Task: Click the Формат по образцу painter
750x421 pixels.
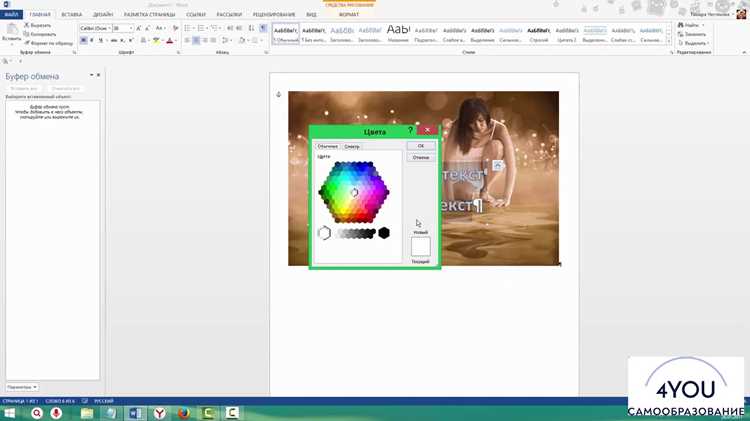Action: point(49,43)
